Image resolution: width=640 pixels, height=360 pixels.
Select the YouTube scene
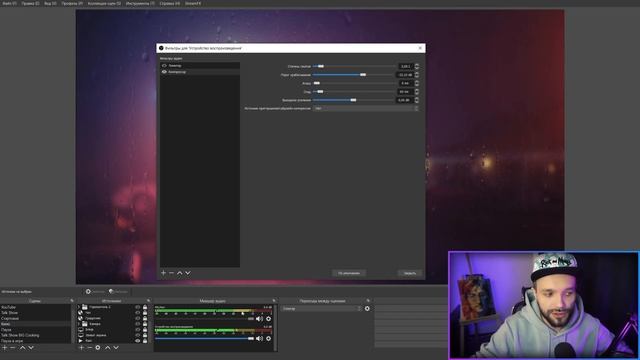click(36, 307)
